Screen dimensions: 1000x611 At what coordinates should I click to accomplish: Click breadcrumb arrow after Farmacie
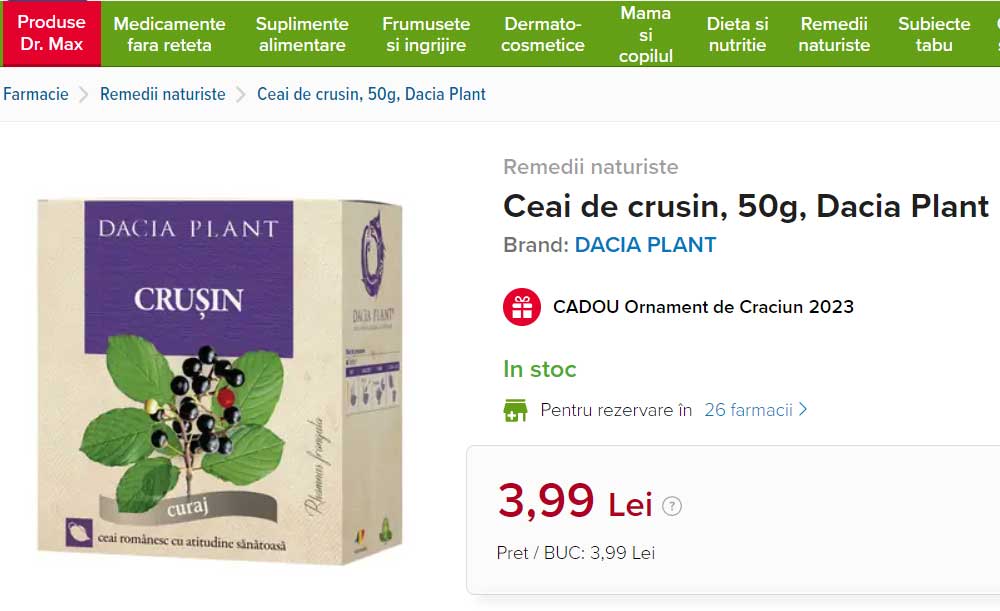point(84,95)
